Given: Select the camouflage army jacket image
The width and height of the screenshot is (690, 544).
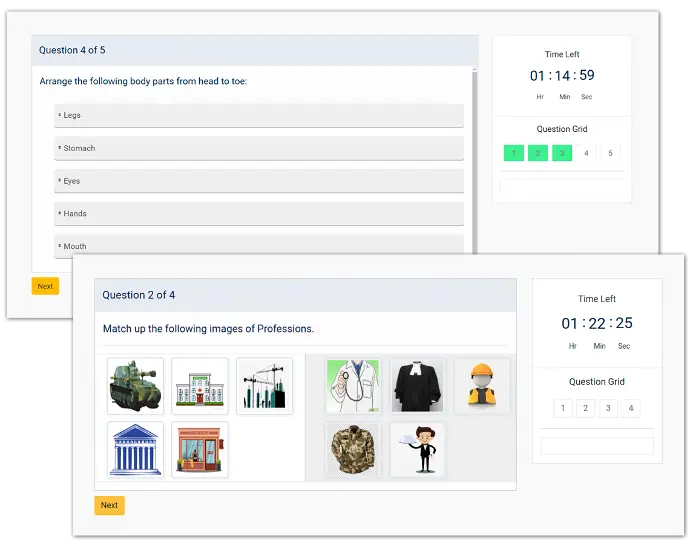Looking at the screenshot, I should [353, 449].
